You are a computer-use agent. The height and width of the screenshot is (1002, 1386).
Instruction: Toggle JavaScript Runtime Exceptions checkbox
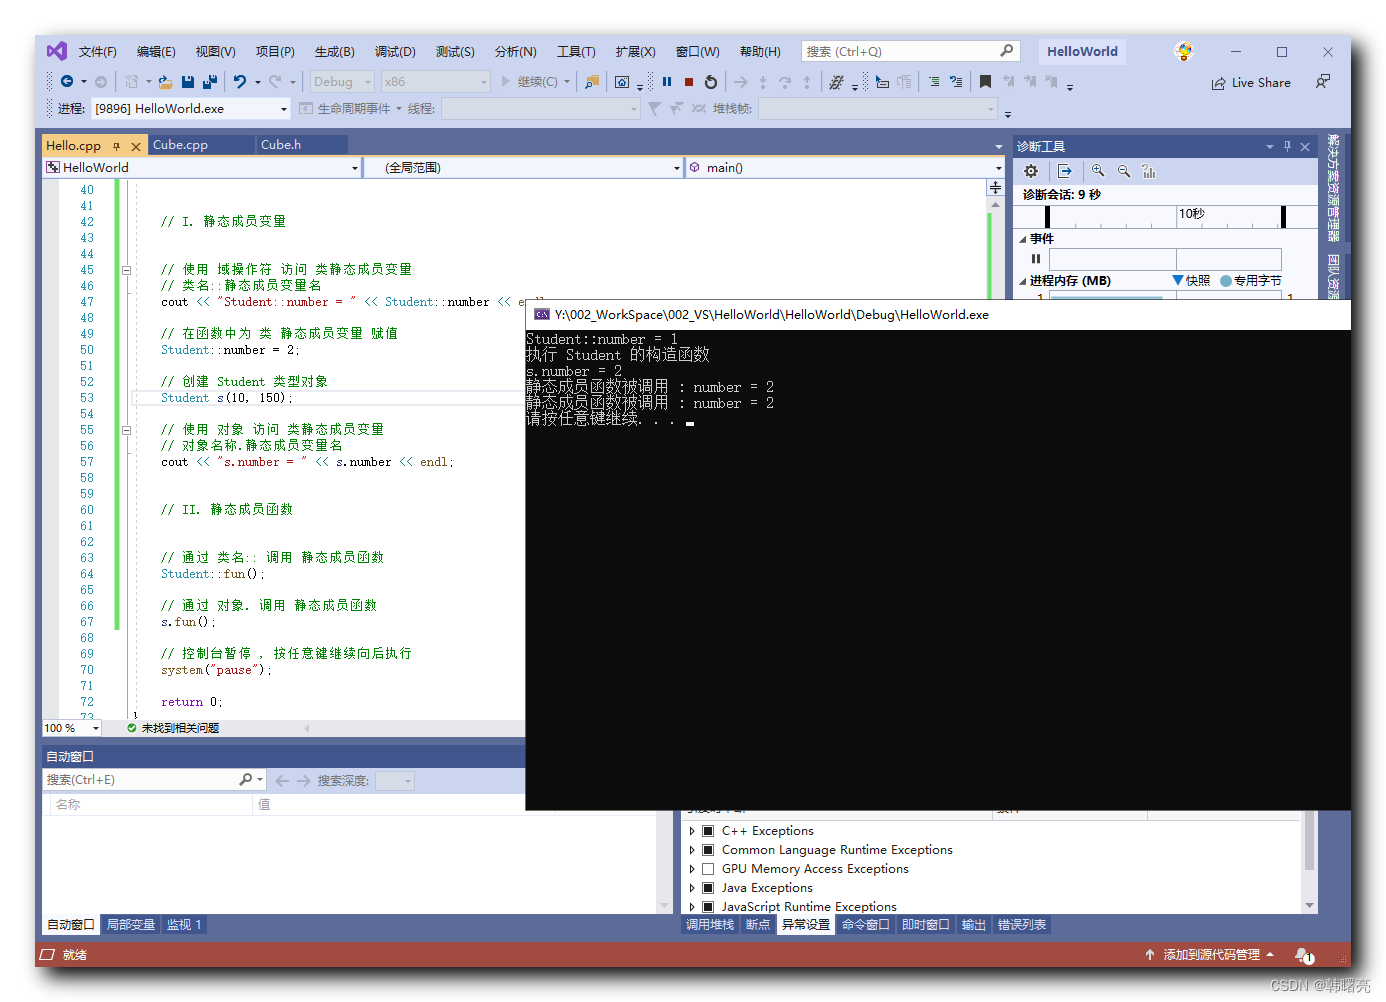[x=708, y=907]
